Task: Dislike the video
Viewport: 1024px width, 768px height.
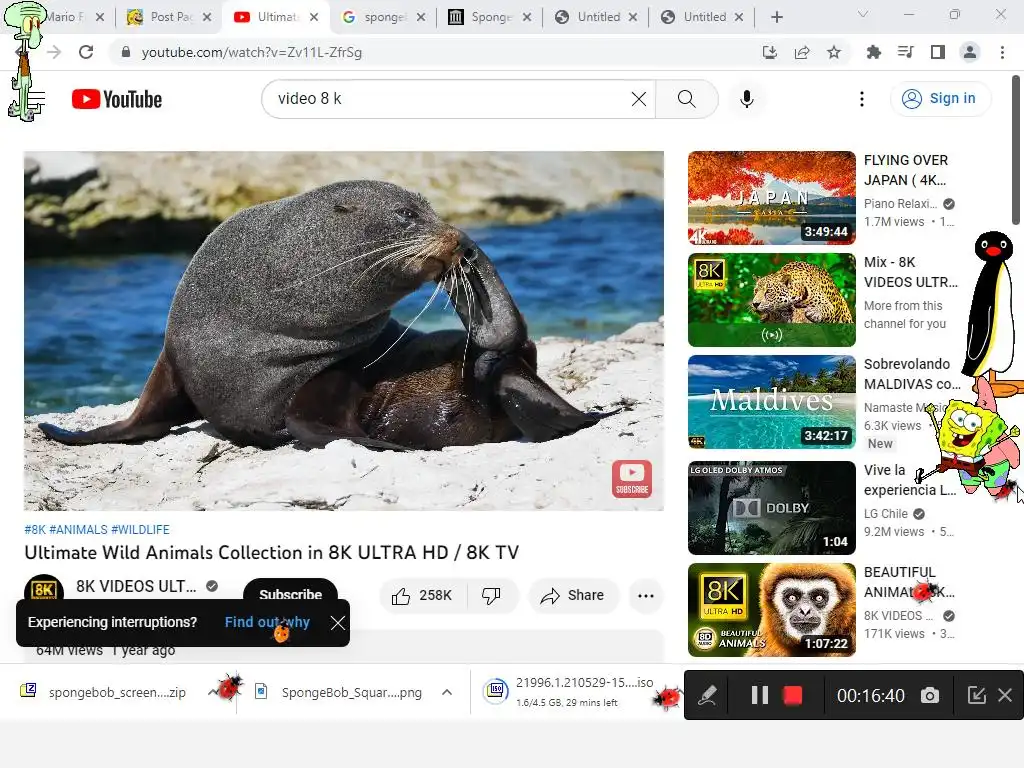Action: pos(491,596)
